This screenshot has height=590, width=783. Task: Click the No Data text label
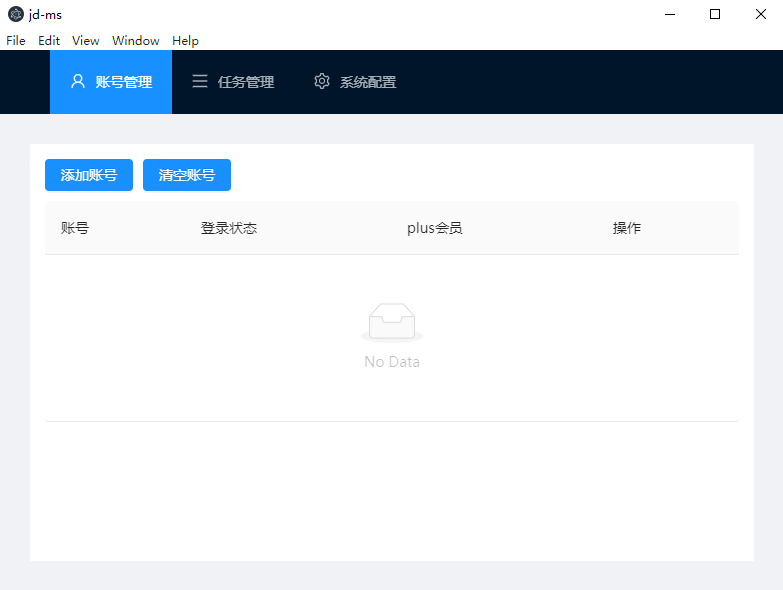tap(392, 362)
